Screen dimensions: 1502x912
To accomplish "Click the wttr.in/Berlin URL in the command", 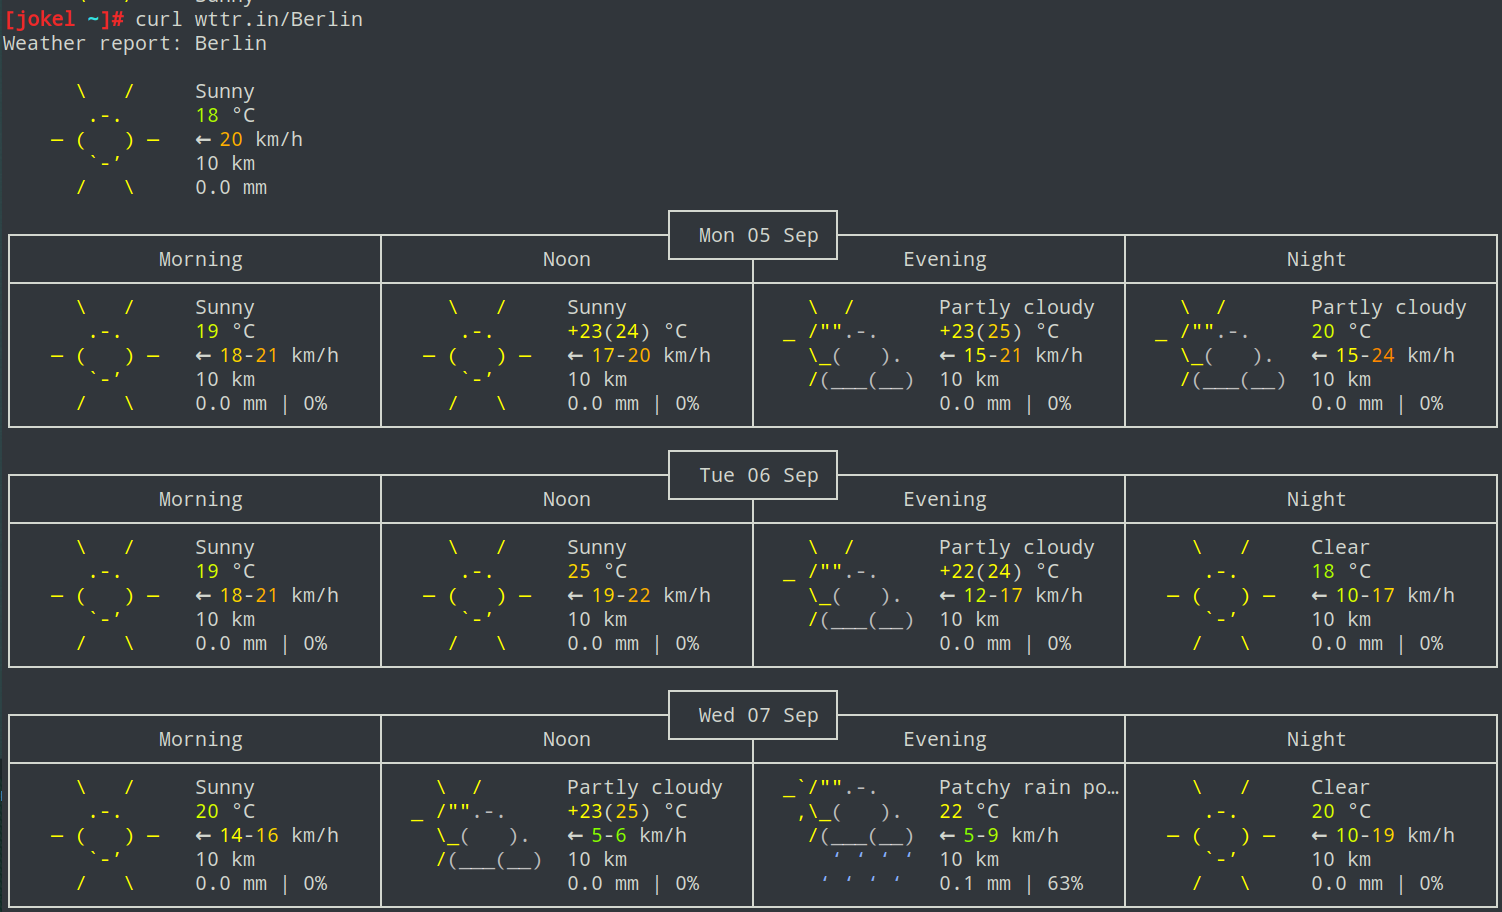I will click(x=278, y=19).
